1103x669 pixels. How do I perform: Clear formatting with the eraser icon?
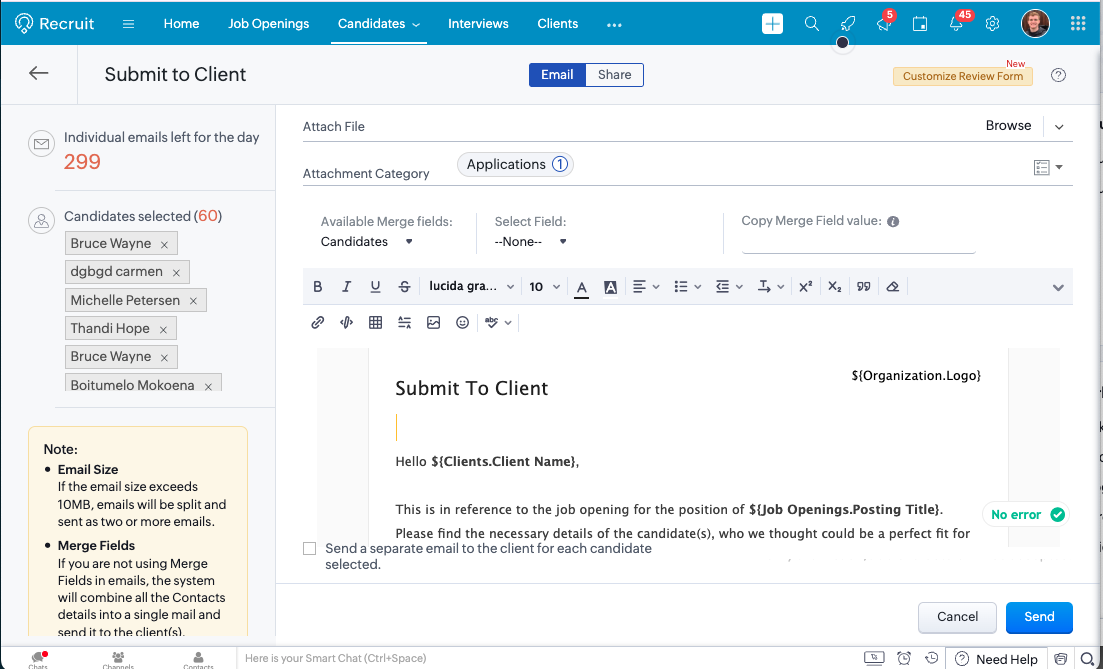[x=893, y=287]
